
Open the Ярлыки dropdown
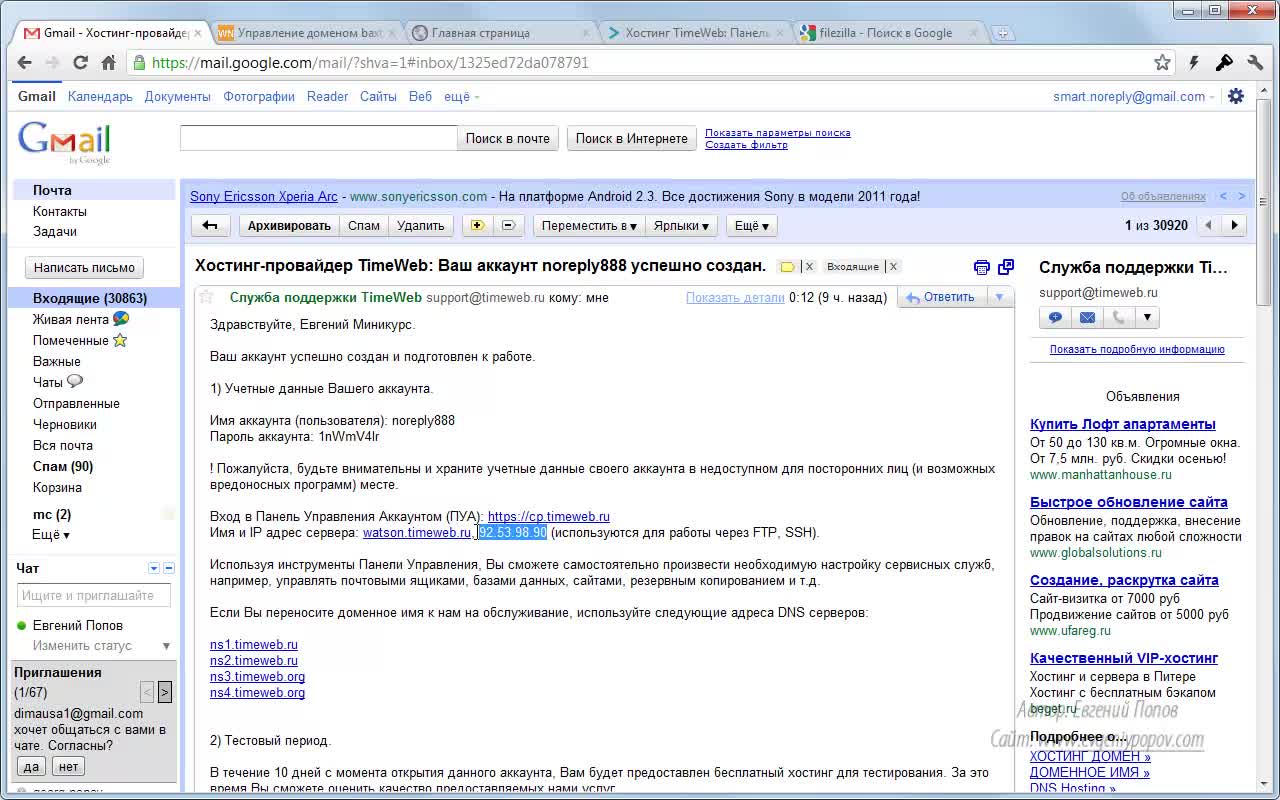point(681,225)
